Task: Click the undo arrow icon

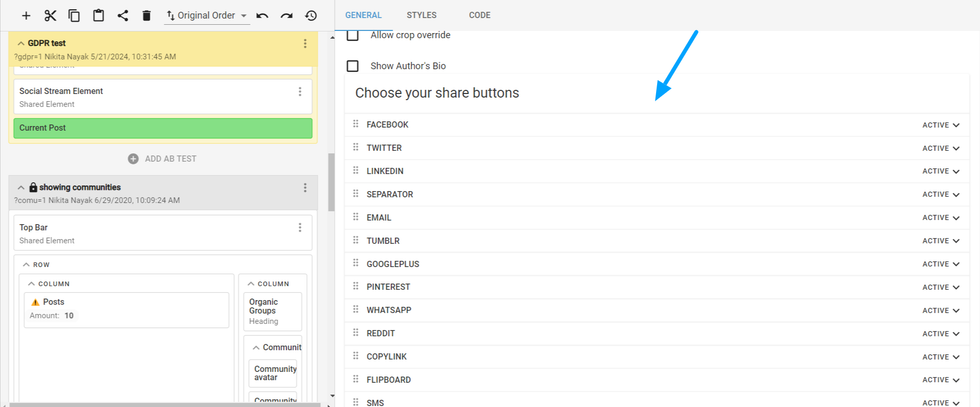Action: tap(262, 16)
